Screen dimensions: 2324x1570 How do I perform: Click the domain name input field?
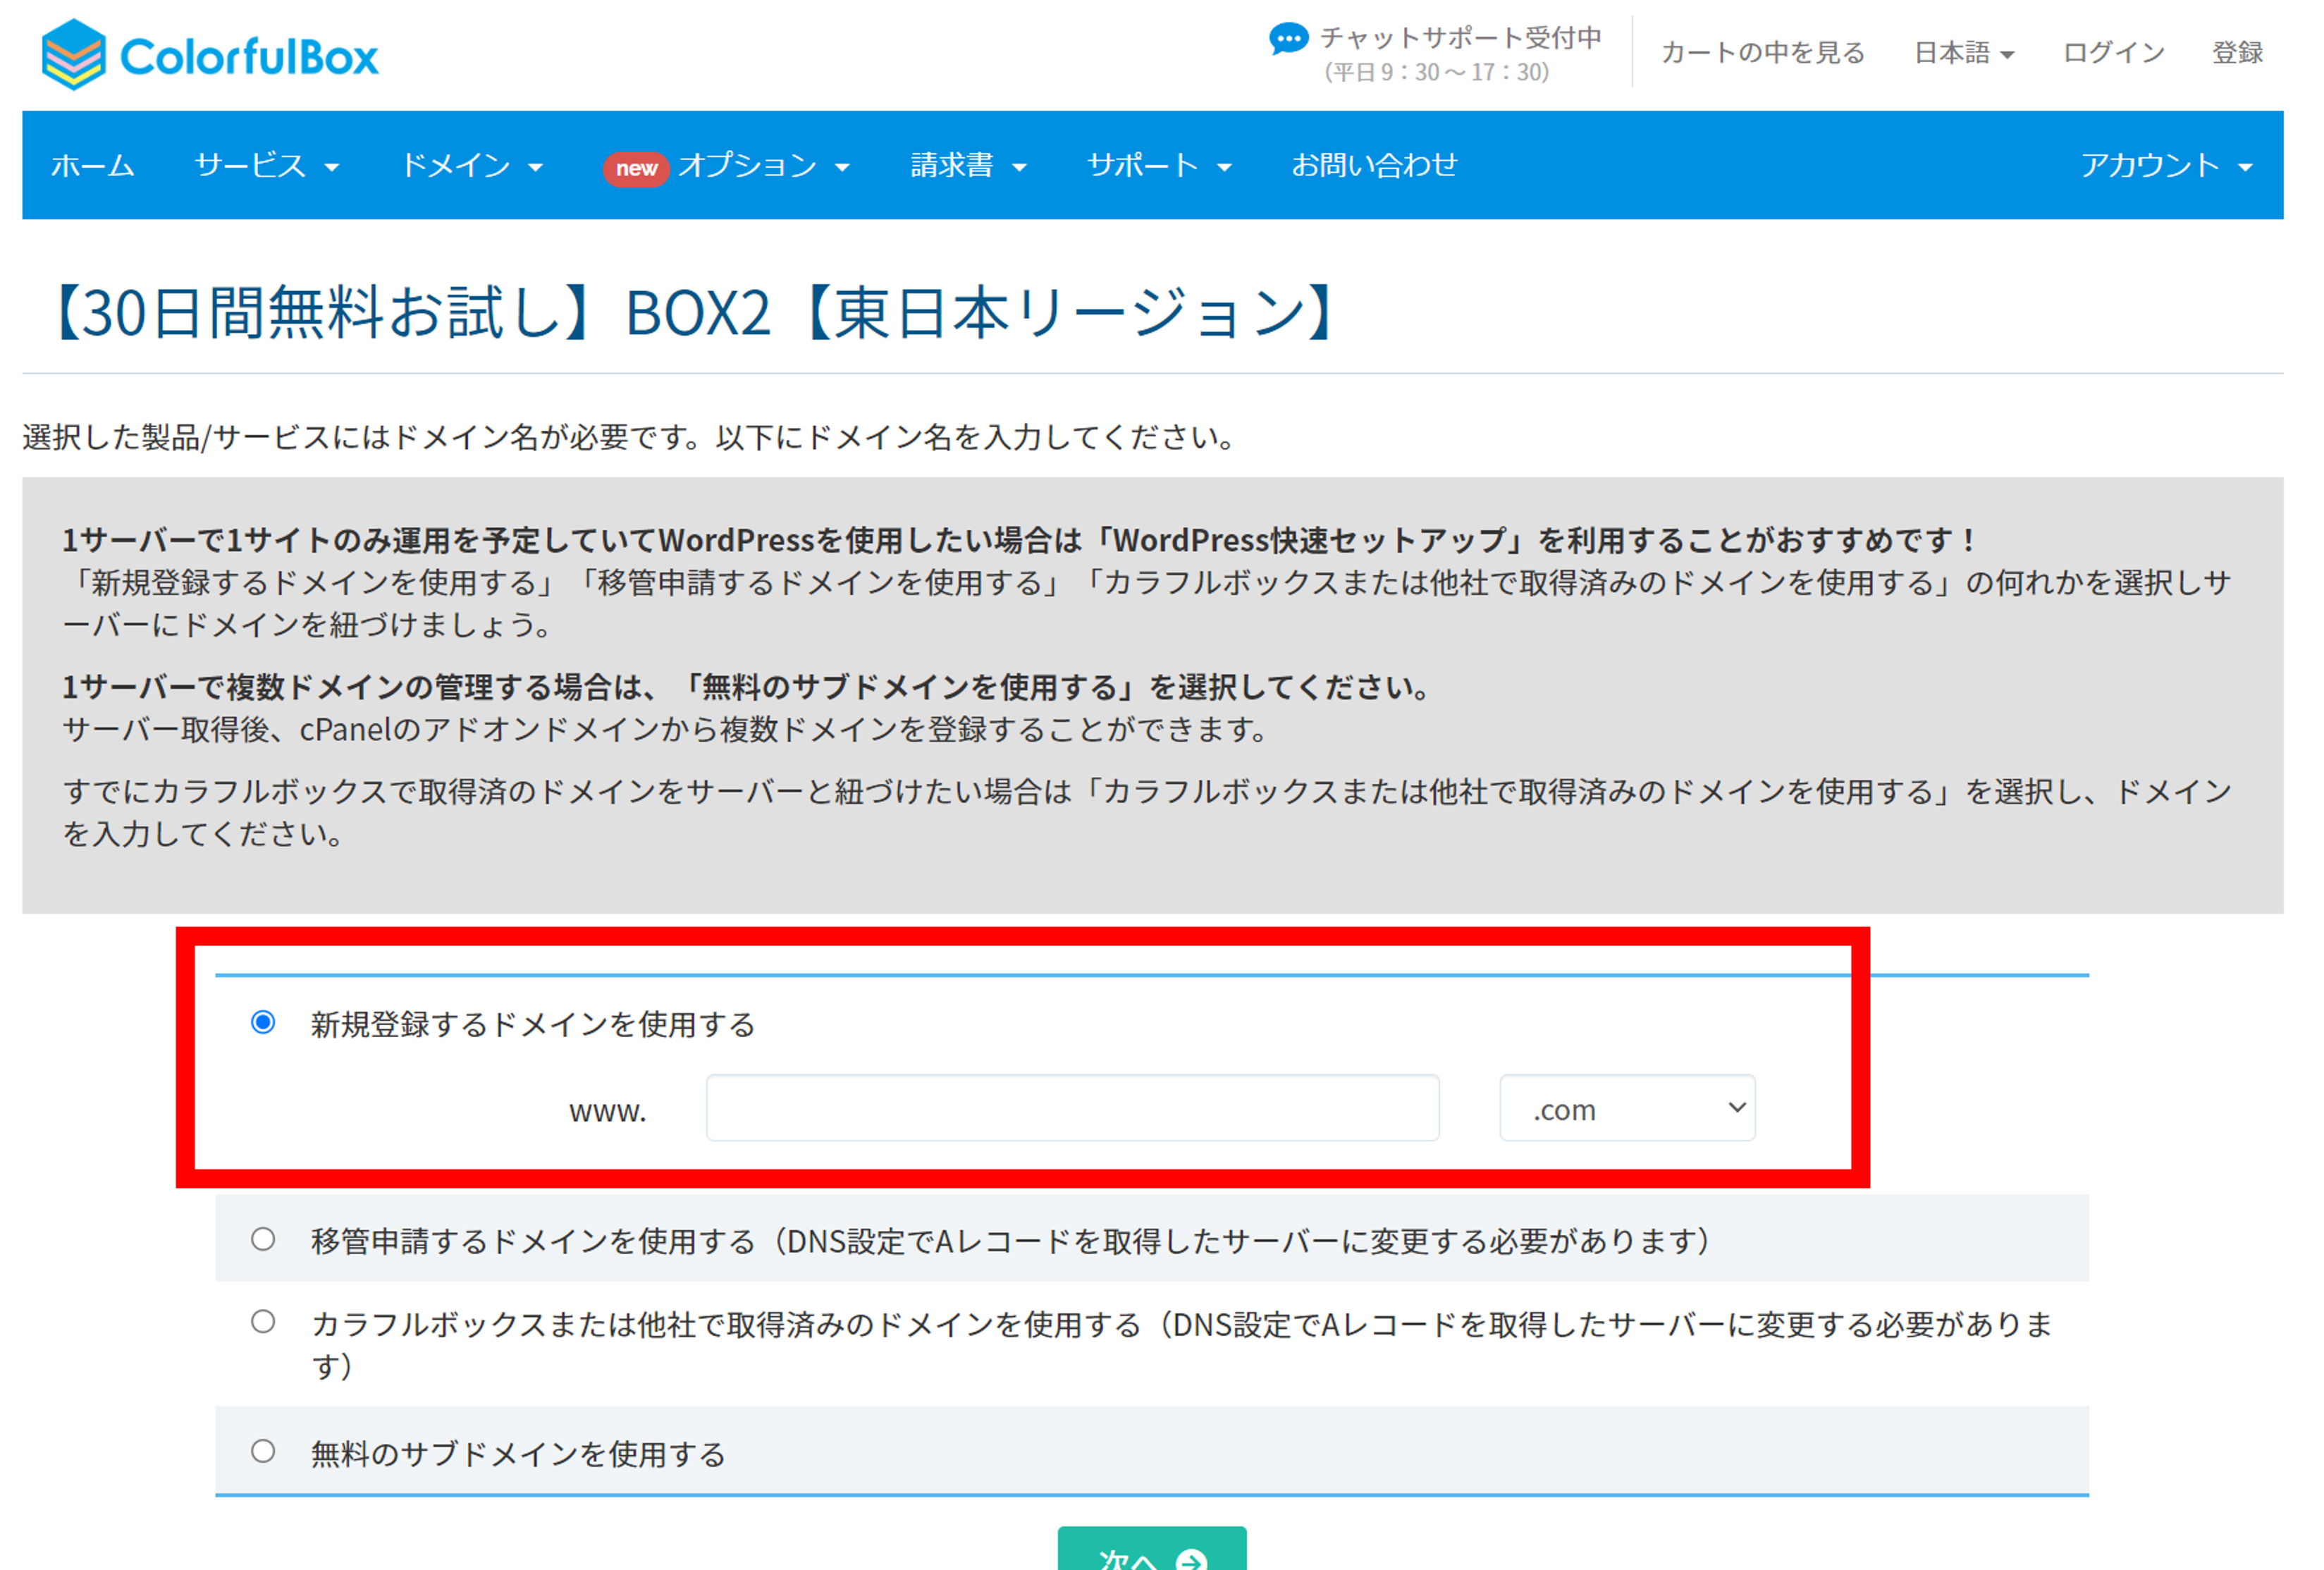click(x=1072, y=1108)
